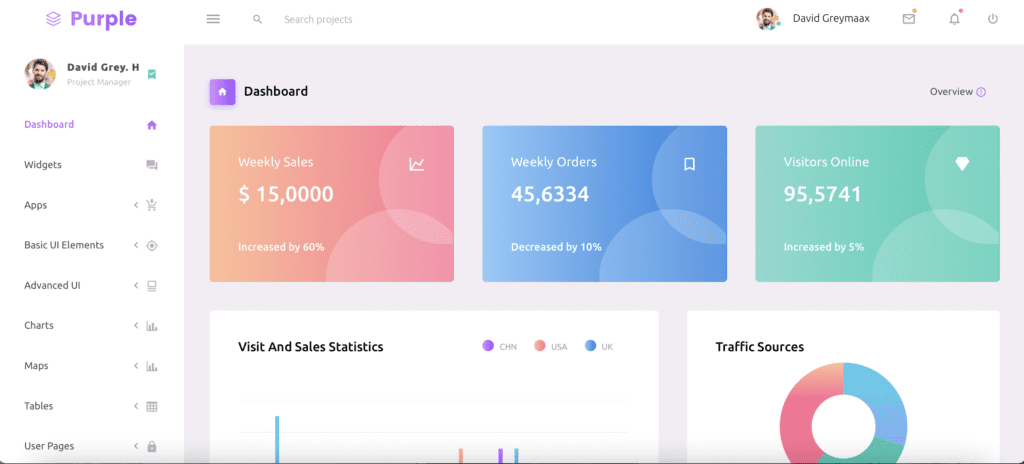
Task: Click Increased by 60% text
Action: point(281,247)
